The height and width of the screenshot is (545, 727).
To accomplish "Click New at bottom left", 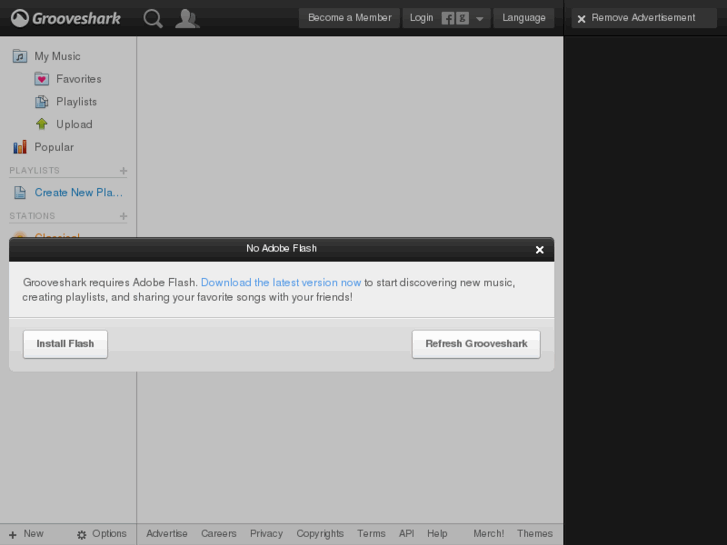I will (x=33, y=534).
